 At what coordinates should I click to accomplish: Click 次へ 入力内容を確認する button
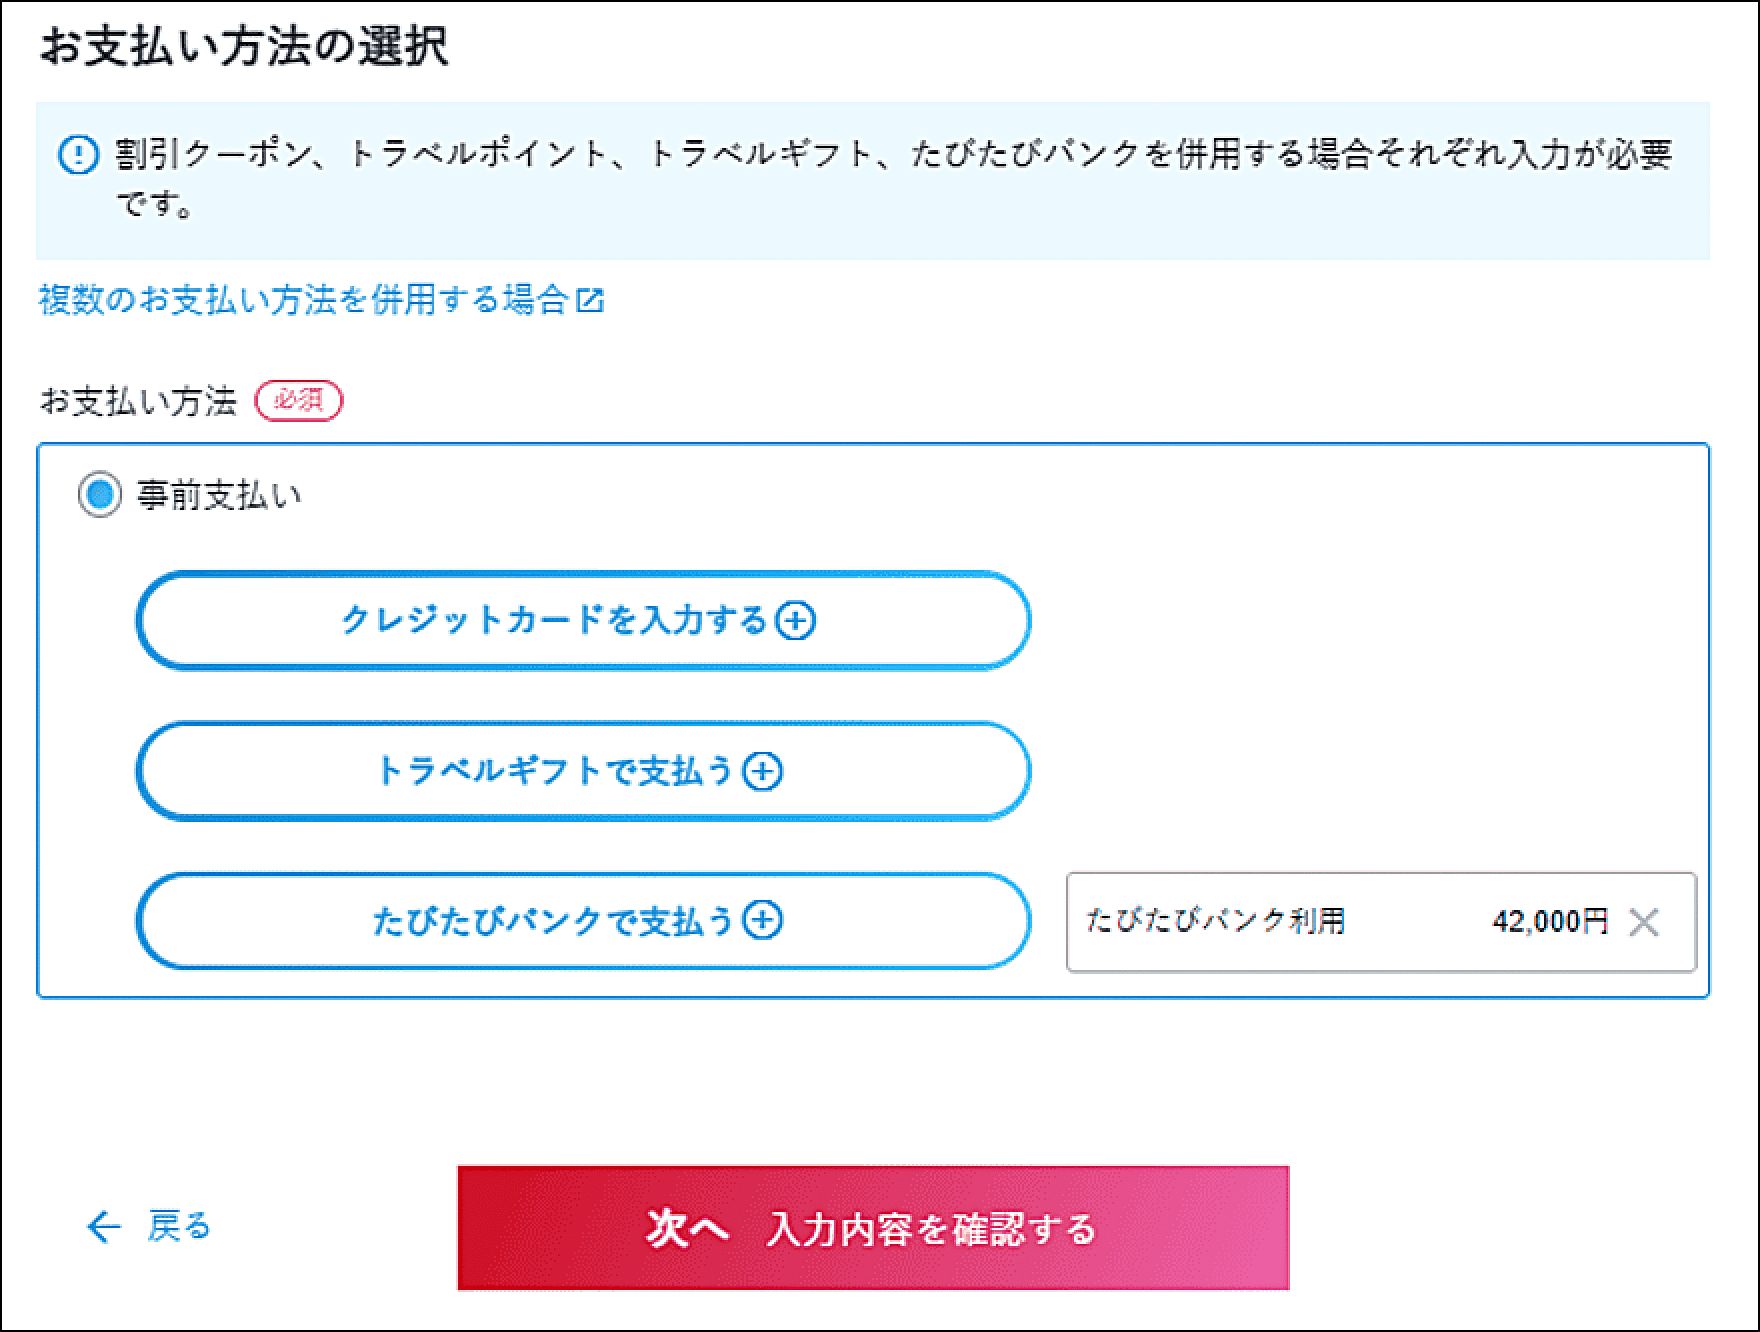coord(872,1228)
